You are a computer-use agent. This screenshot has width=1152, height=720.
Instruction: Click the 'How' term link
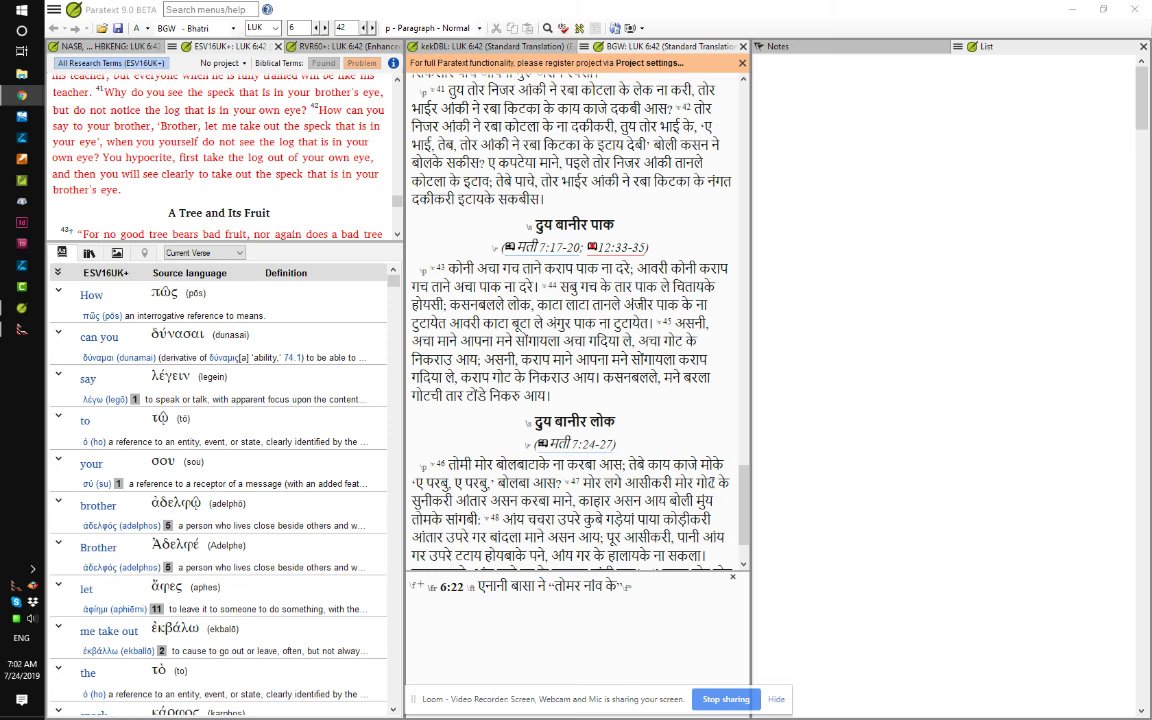(91, 295)
